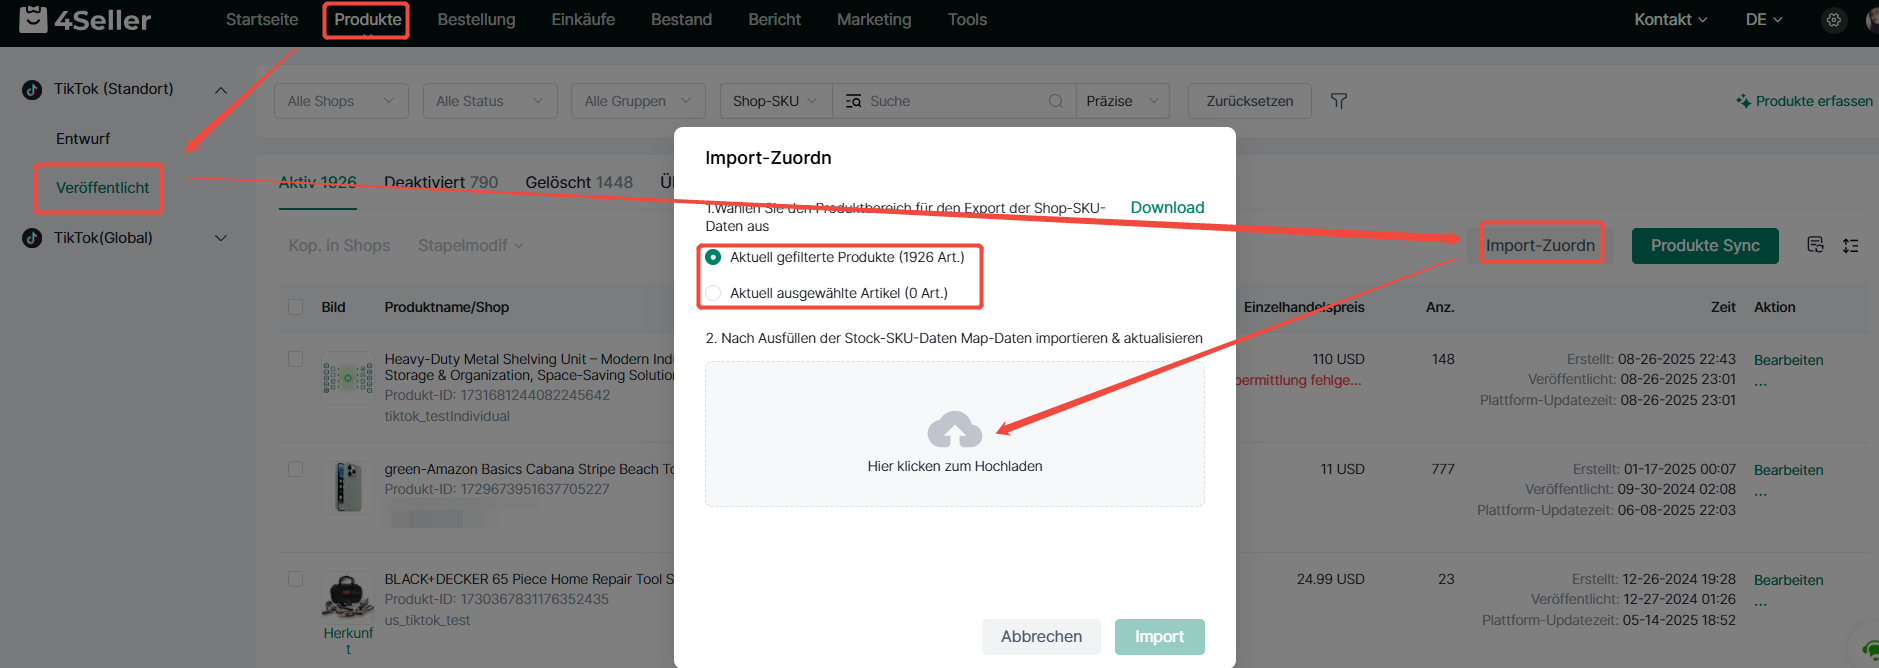
Task: Open more actions for Amazon Basics Cabana row
Action: [x=1760, y=494]
